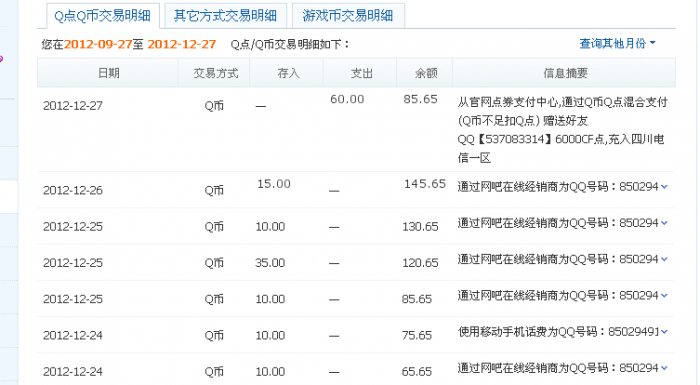Click the 120.65 balance value
The image size is (700, 385).
(x=420, y=263)
